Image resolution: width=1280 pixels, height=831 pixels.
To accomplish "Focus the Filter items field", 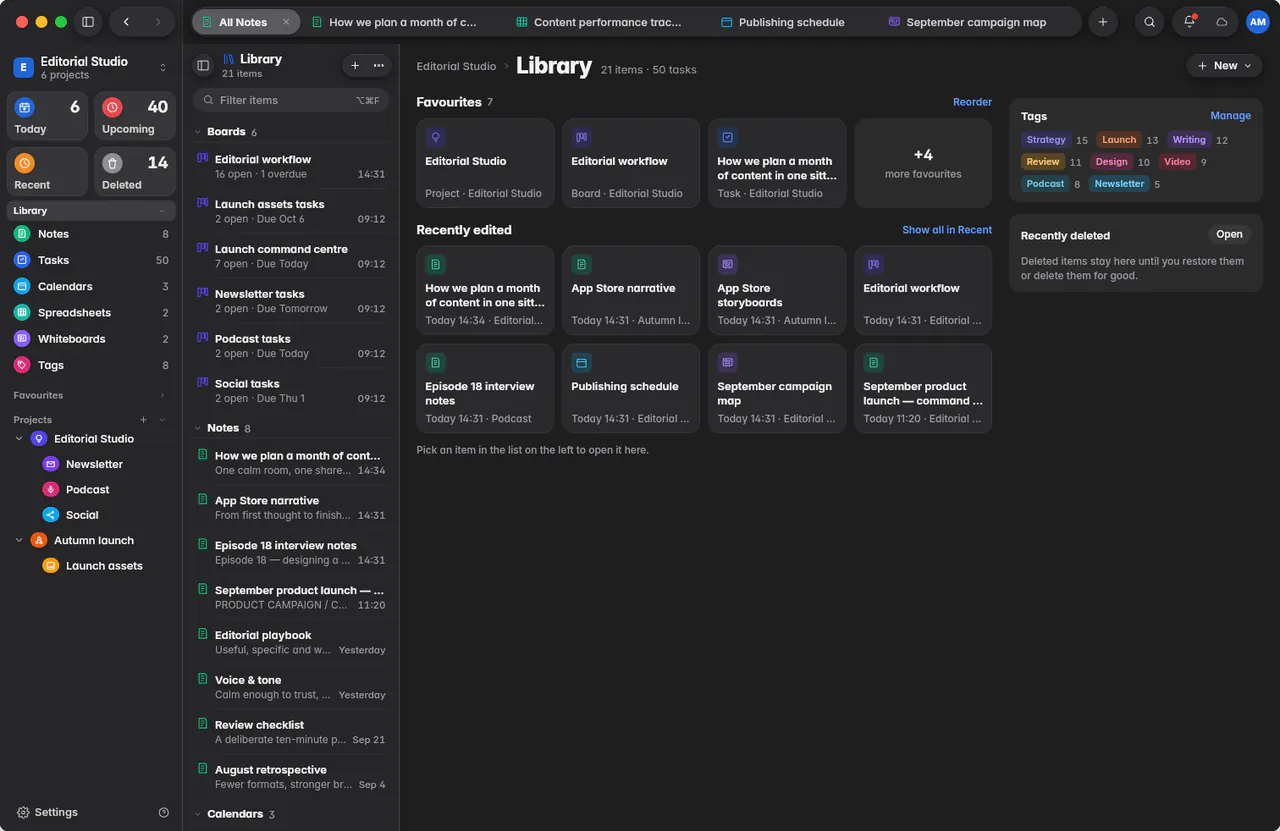I will [290, 100].
